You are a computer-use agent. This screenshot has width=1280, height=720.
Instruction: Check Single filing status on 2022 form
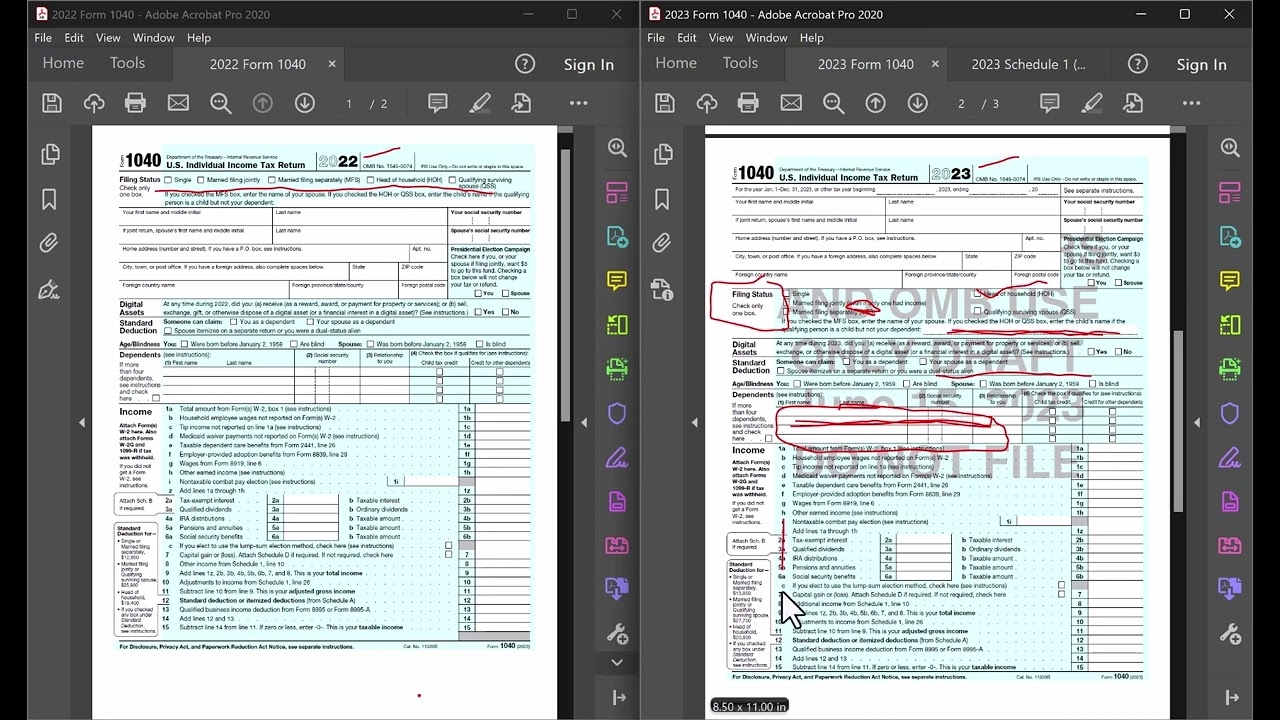coord(168,180)
